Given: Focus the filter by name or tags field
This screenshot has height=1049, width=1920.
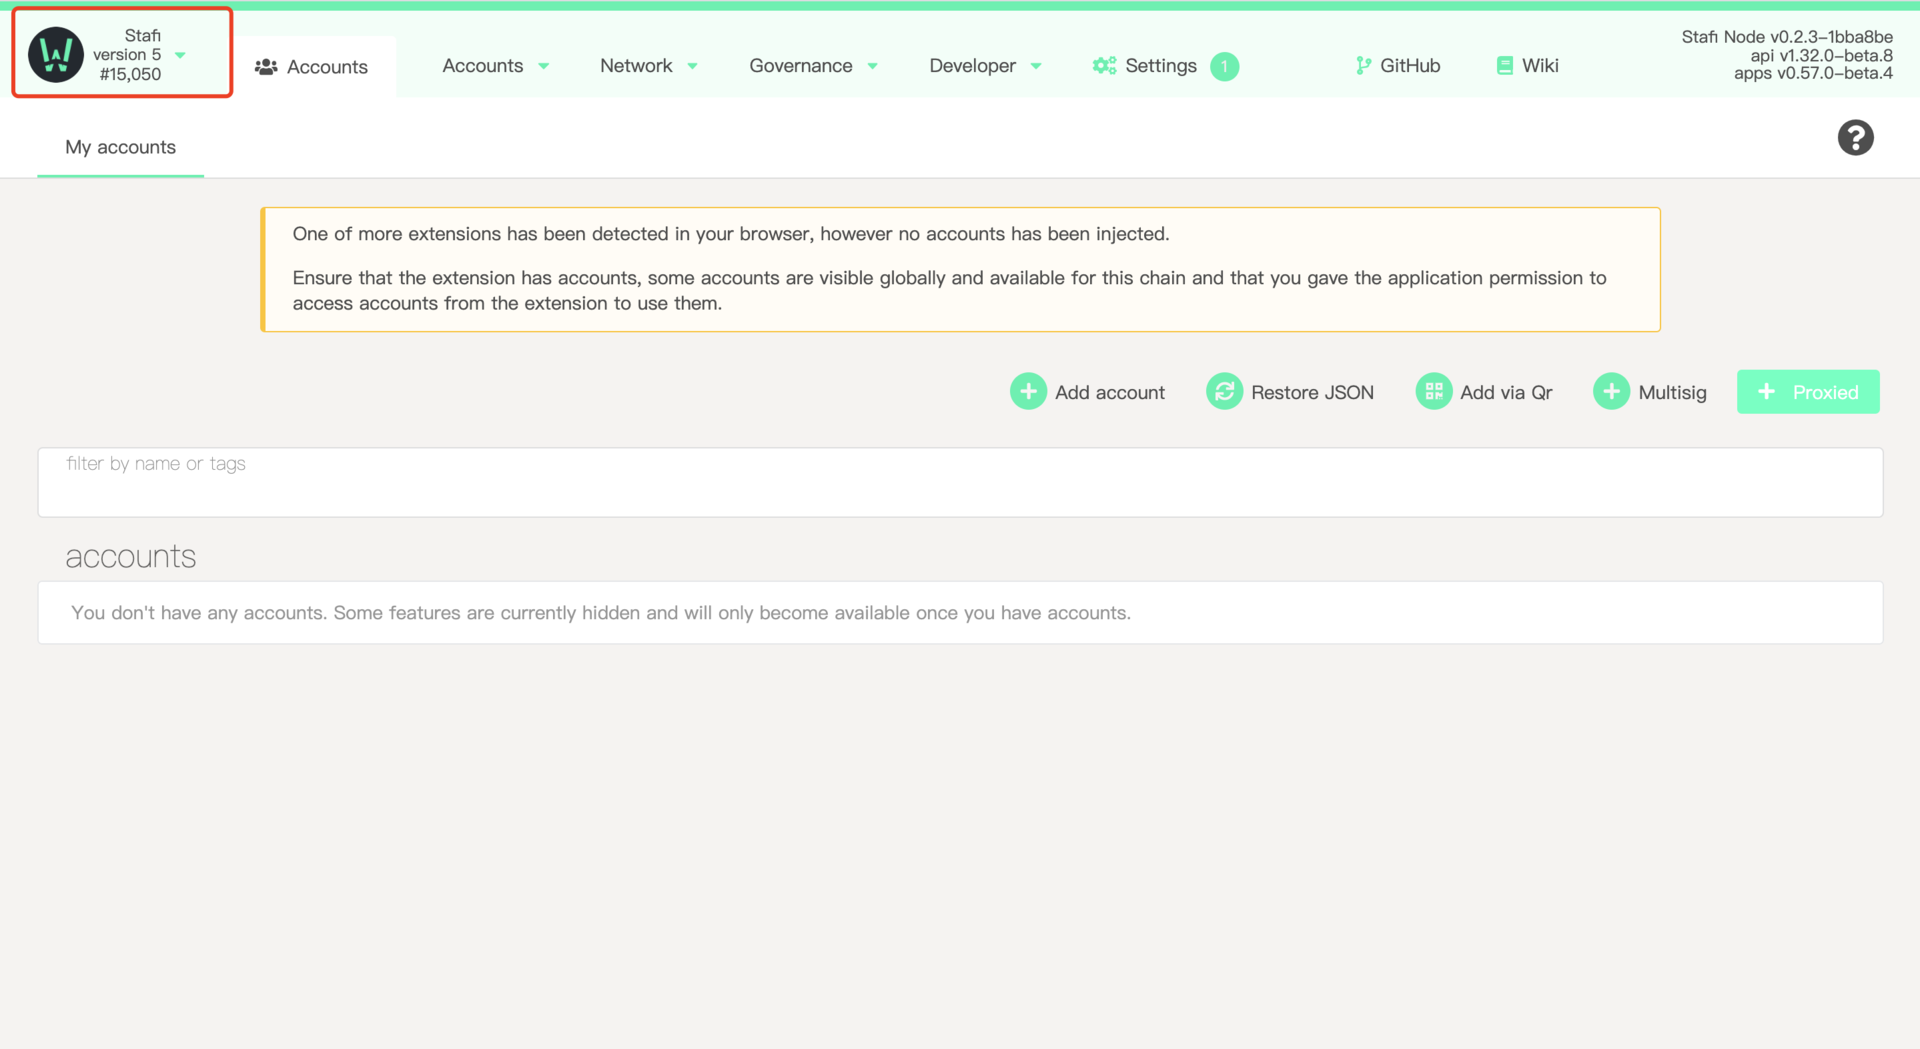Looking at the screenshot, I should (x=960, y=482).
